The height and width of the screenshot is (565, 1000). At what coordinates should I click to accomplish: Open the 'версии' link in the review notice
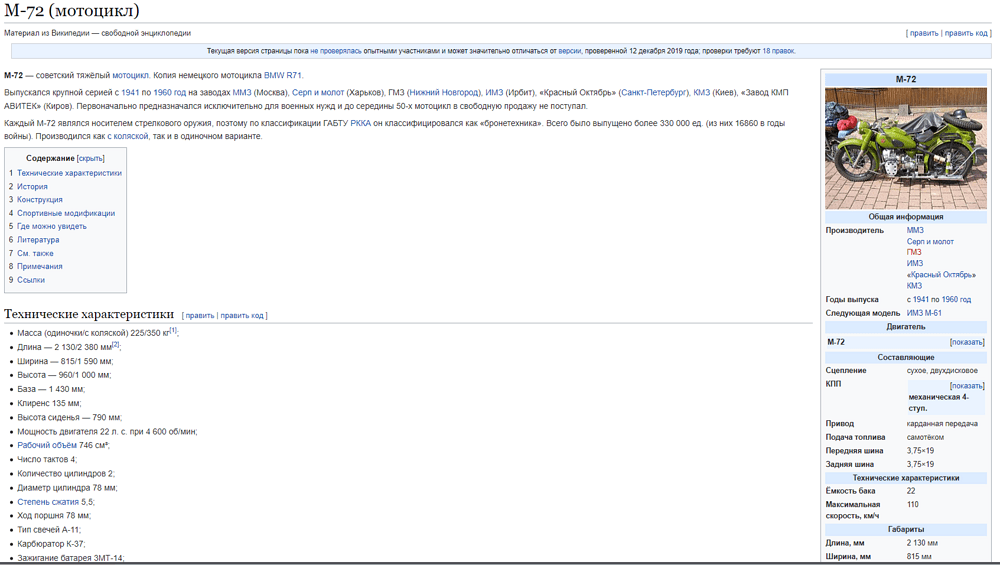[x=570, y=51]
